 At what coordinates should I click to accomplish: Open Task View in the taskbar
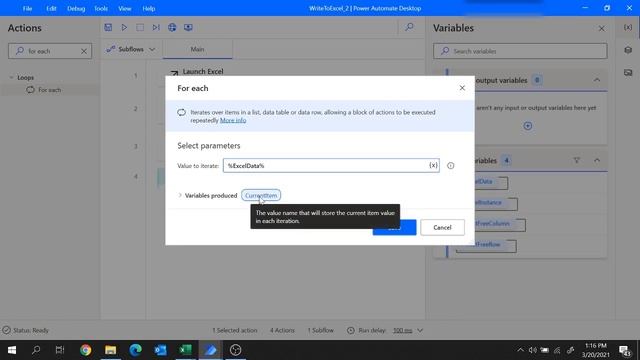[x=60, y=350]
